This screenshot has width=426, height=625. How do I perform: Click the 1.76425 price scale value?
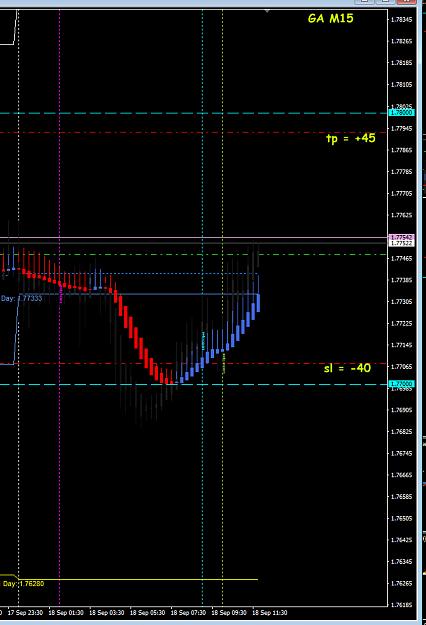click(x=402, y=540)
